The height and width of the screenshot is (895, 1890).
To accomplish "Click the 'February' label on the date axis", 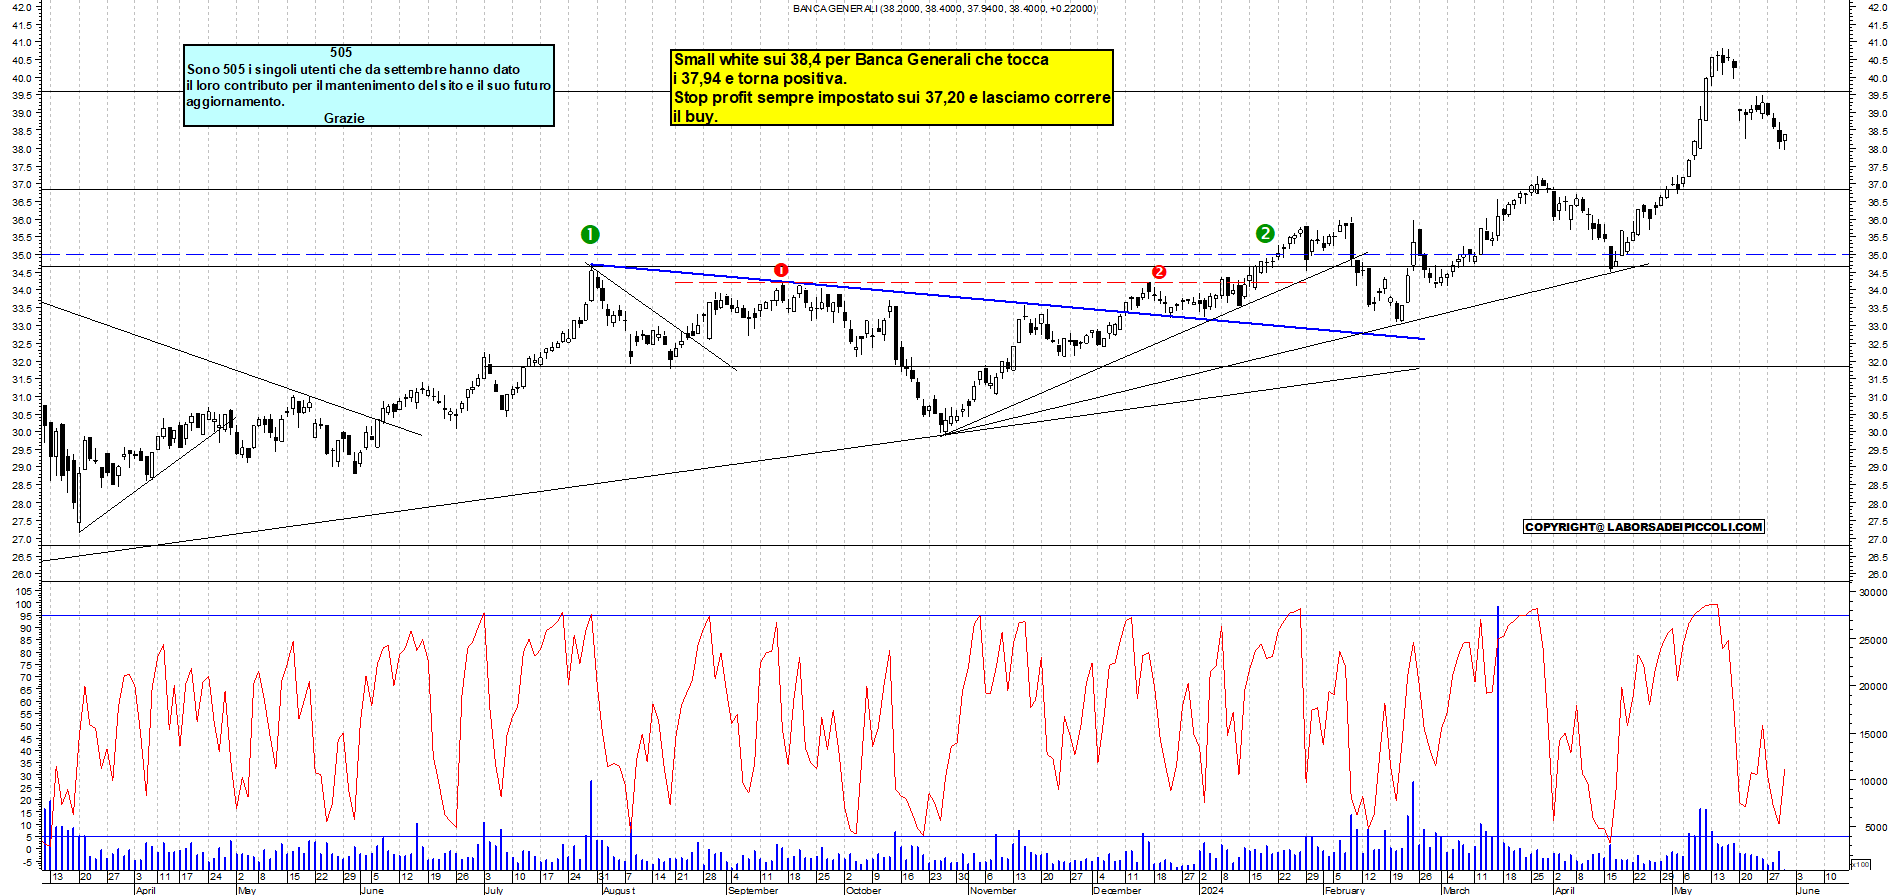I will (x=1344, y=890).
